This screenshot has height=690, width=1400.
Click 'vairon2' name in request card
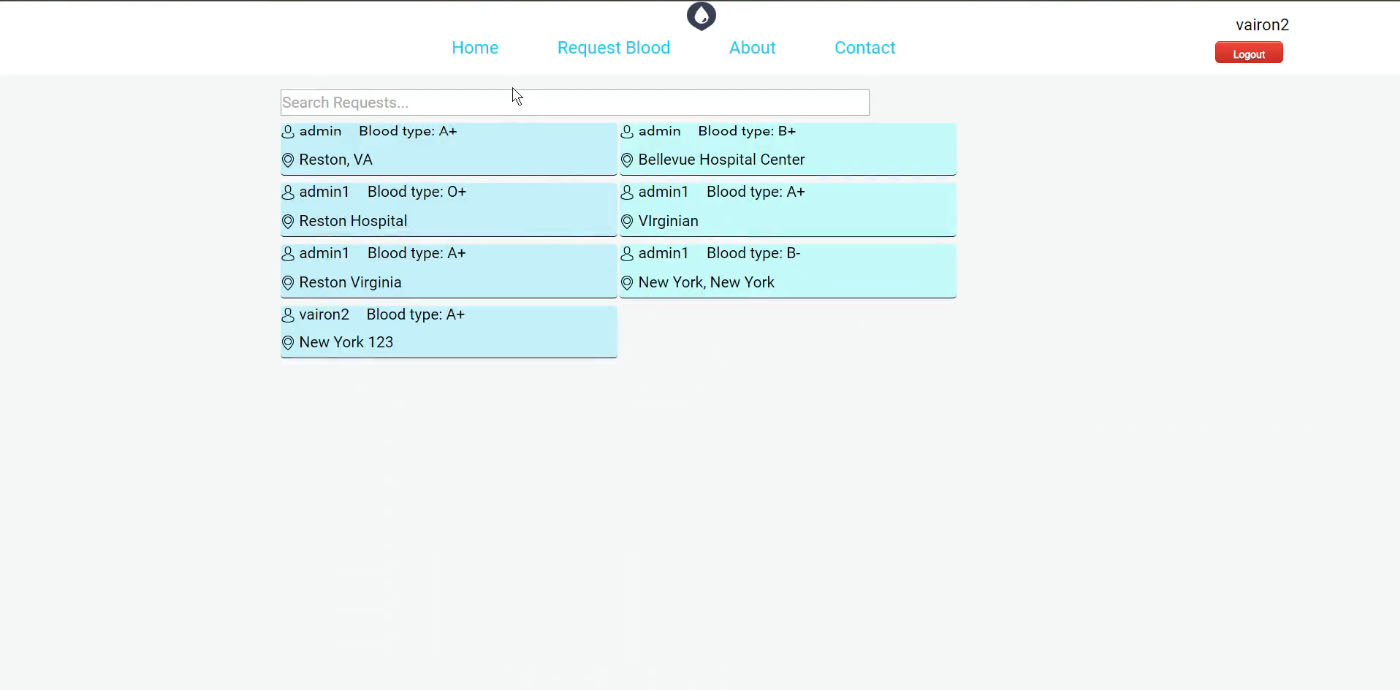point(324,315)
